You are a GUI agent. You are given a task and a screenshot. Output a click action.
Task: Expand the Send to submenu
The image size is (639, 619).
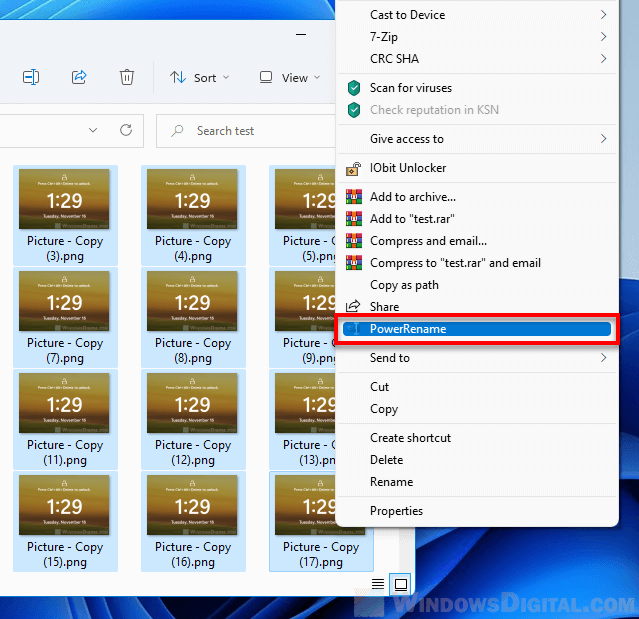[604, 358]
